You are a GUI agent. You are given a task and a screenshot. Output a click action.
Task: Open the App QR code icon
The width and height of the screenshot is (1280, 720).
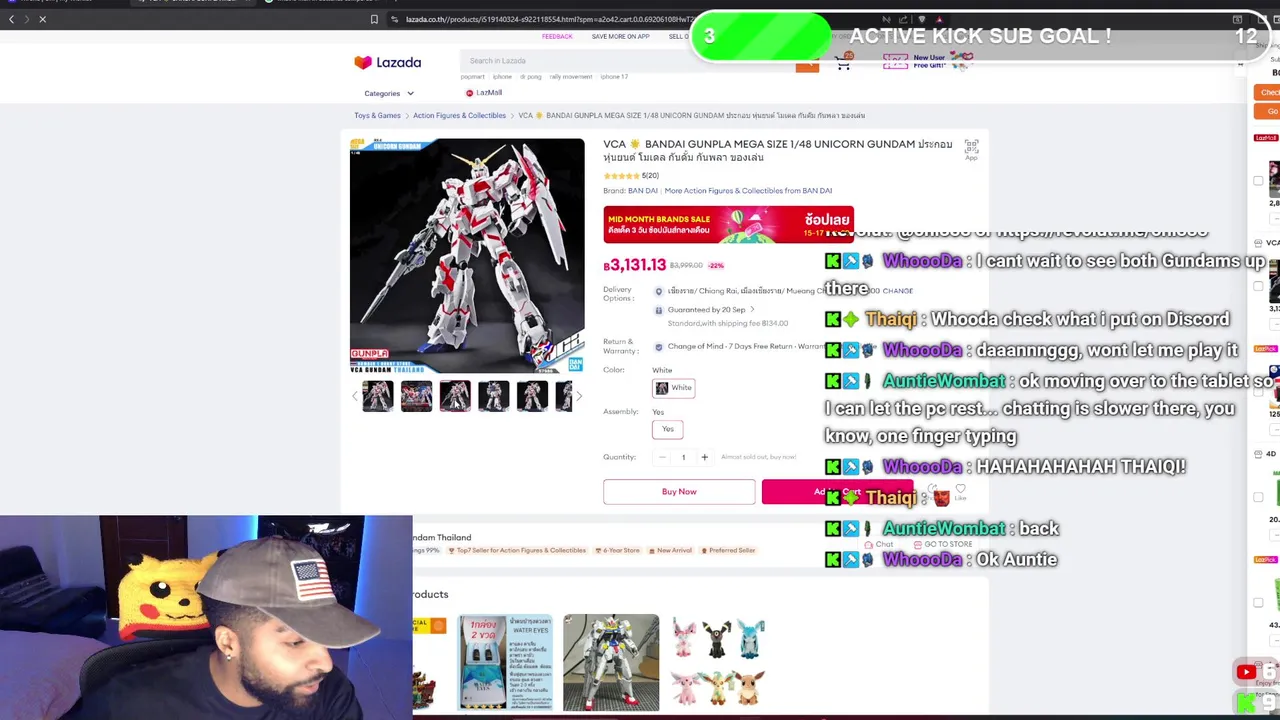(x=971, y=149)
